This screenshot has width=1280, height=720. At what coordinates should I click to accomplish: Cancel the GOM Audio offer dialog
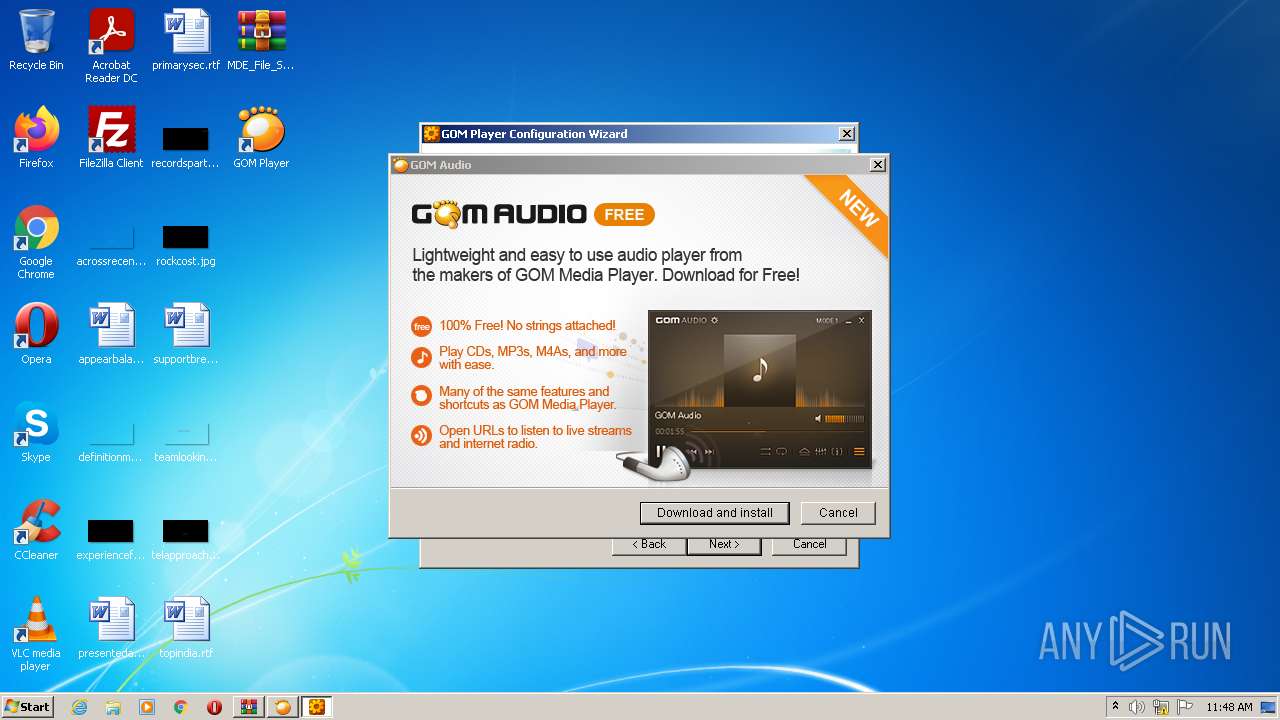tap(838, 513)
